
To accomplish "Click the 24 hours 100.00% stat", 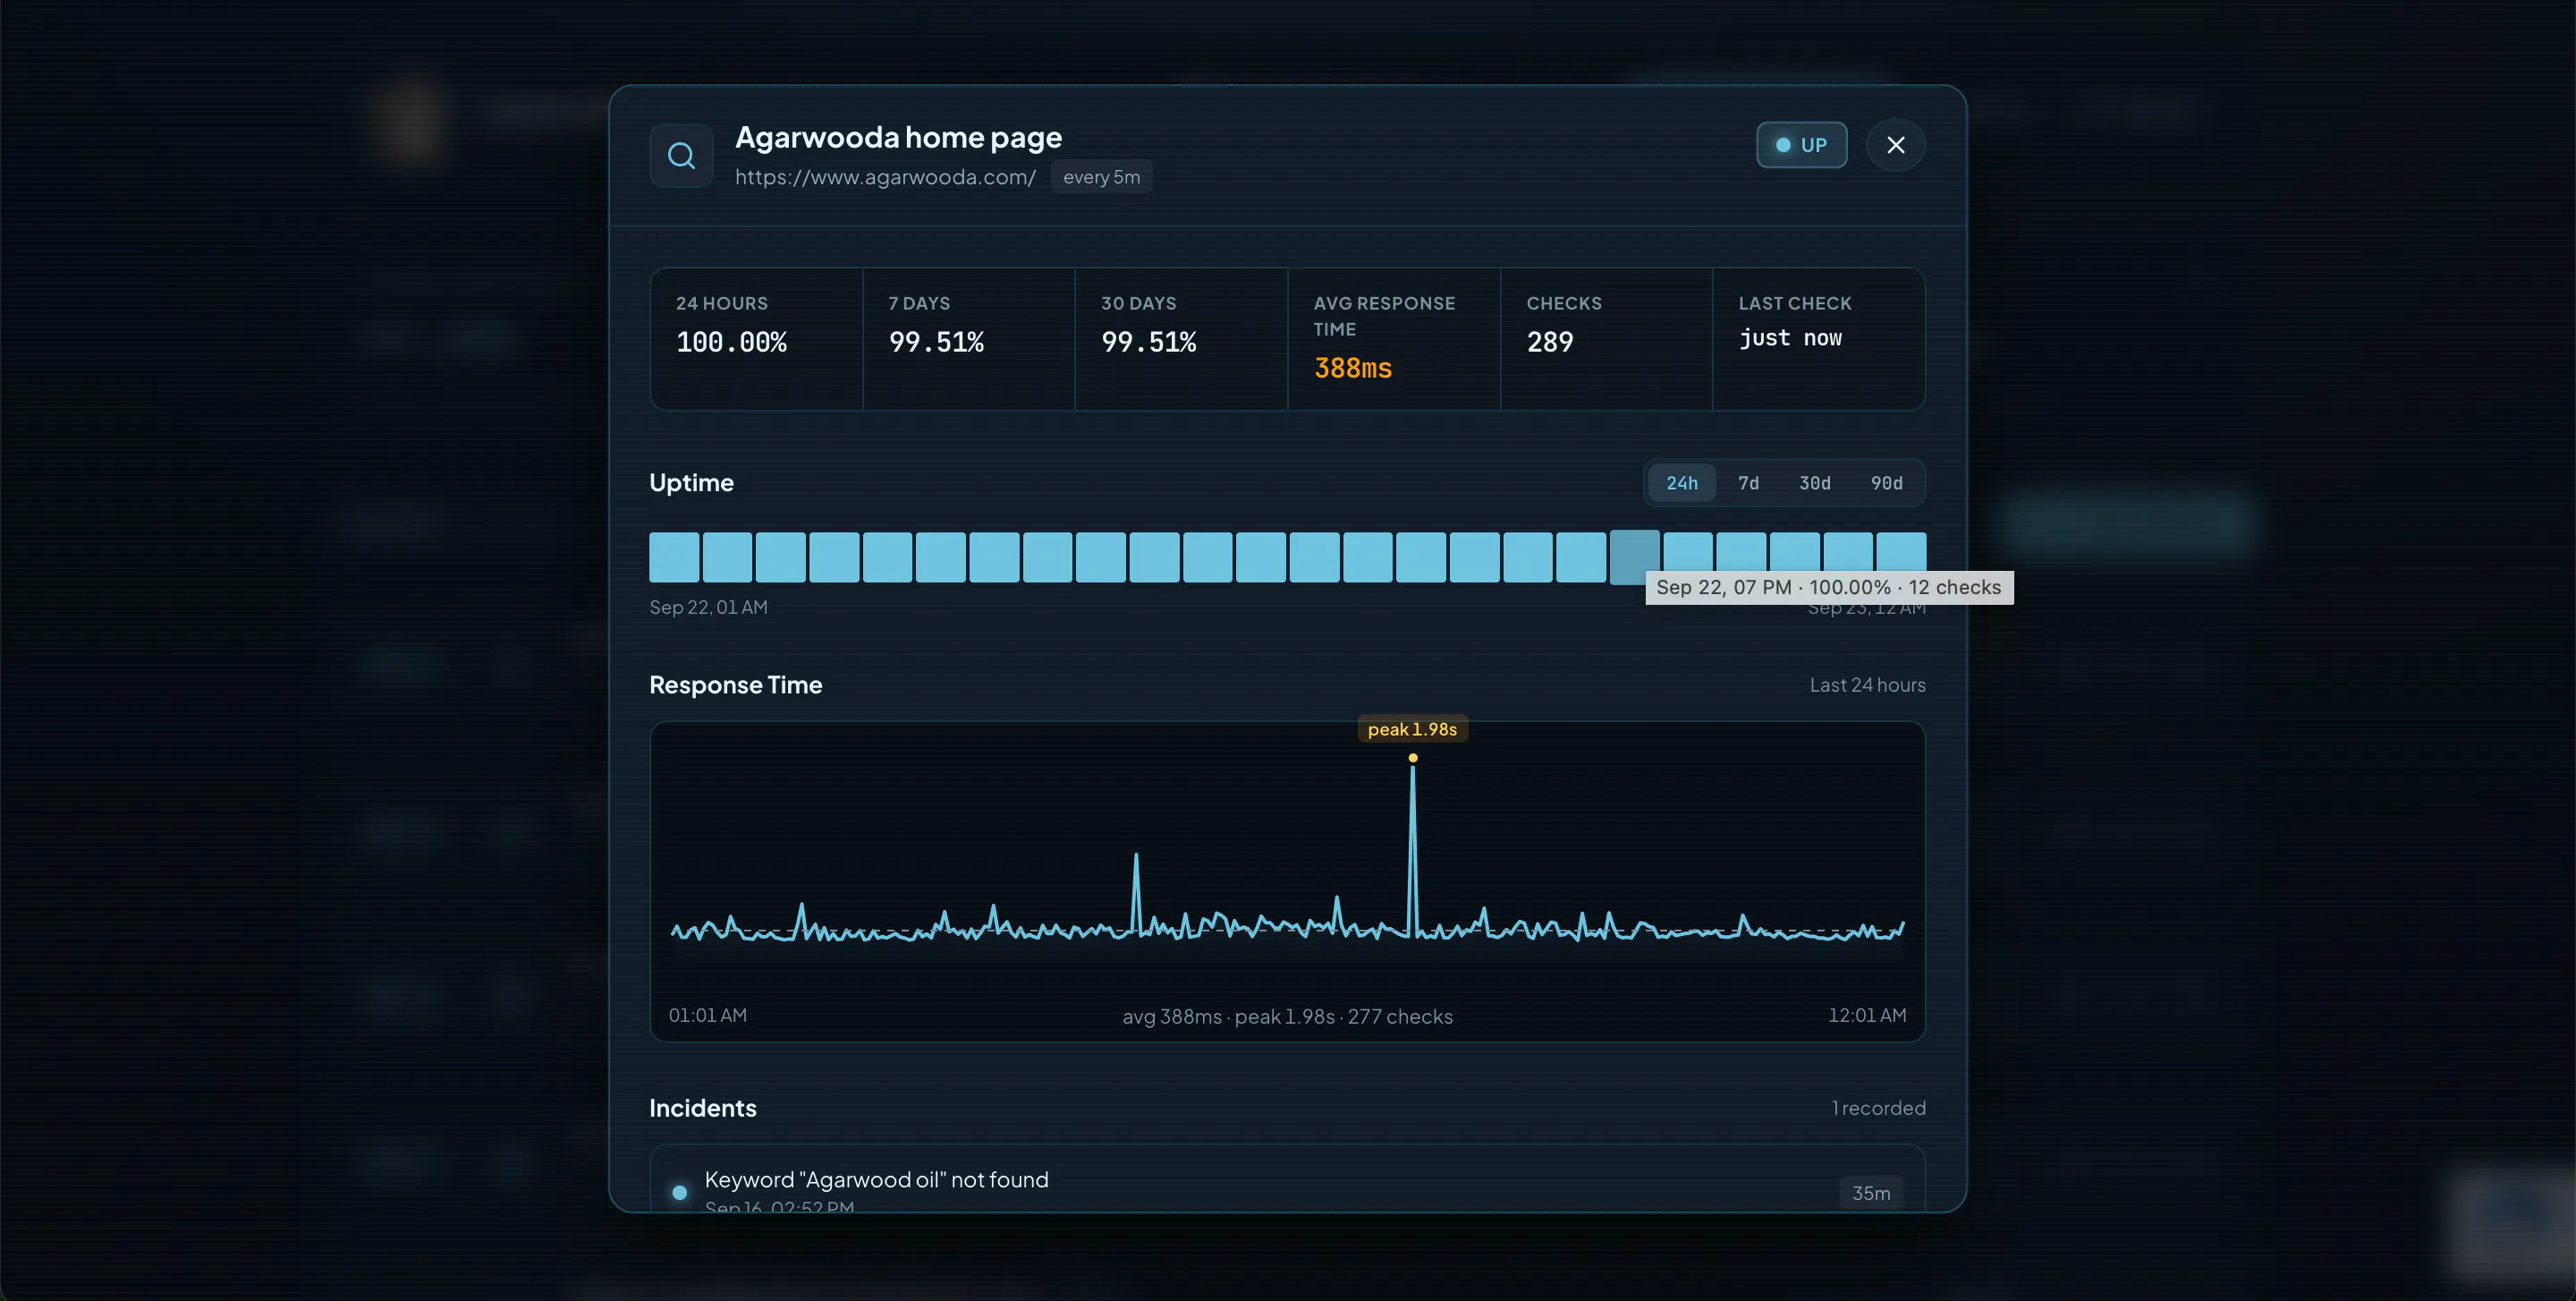I will [x=756, y=339].
